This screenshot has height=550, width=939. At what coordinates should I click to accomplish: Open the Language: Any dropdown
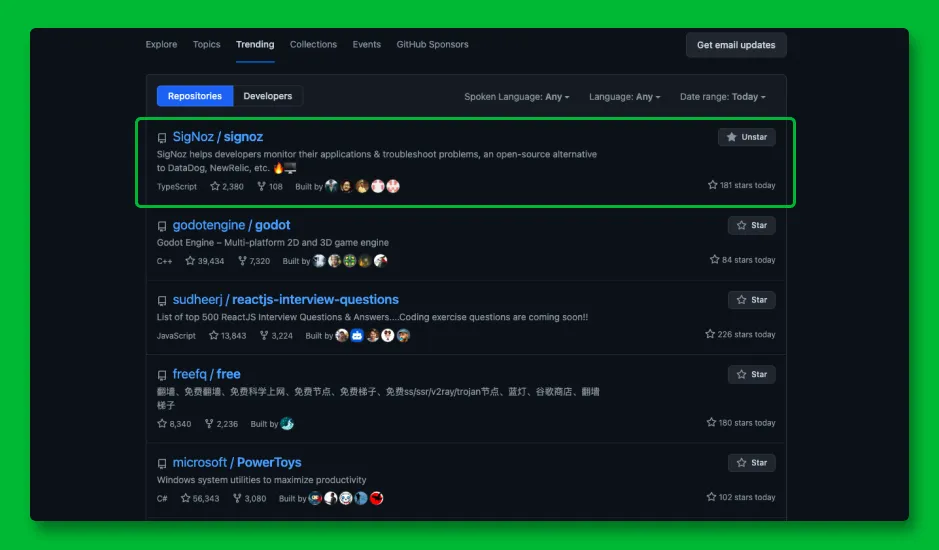[x=625, y=96]
